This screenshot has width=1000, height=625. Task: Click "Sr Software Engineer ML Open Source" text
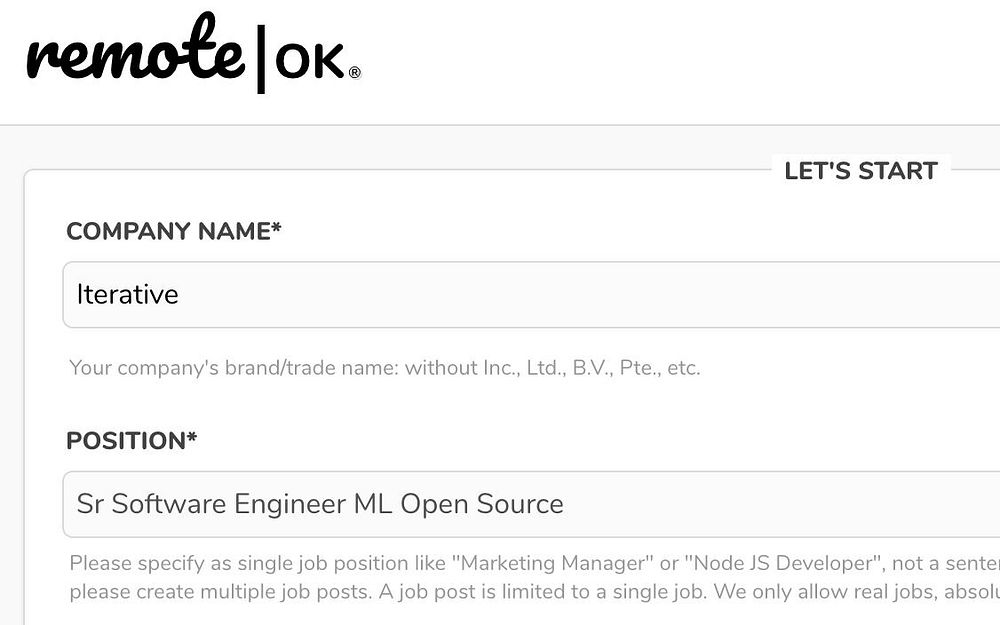pos(320,504)
